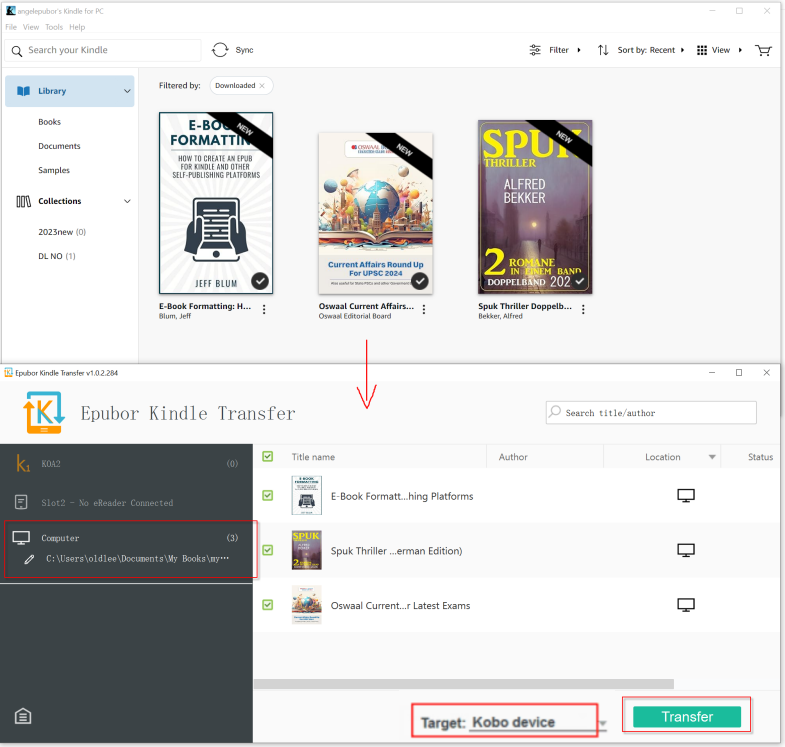Image resolution: width=785 pixels, height=747 pixels.
Task: Open options for Oswaal Current Affairs book
Action: (x=424, y=309)
